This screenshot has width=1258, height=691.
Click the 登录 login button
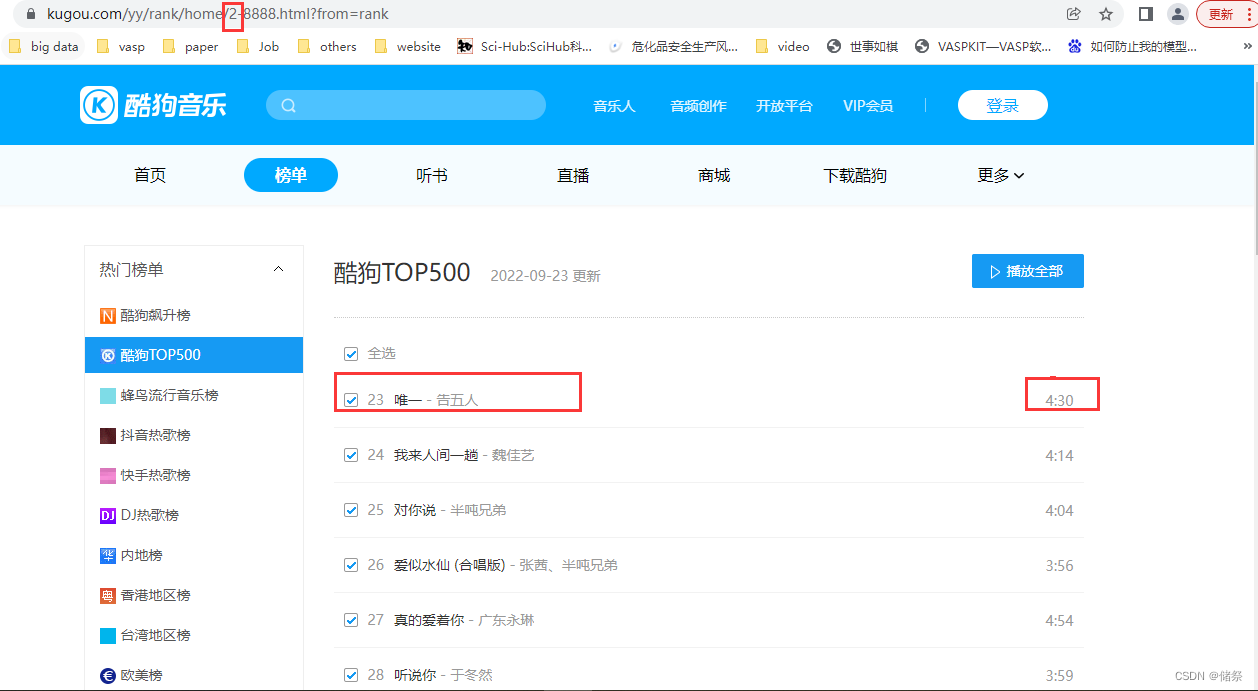[x=1002, y=104]
